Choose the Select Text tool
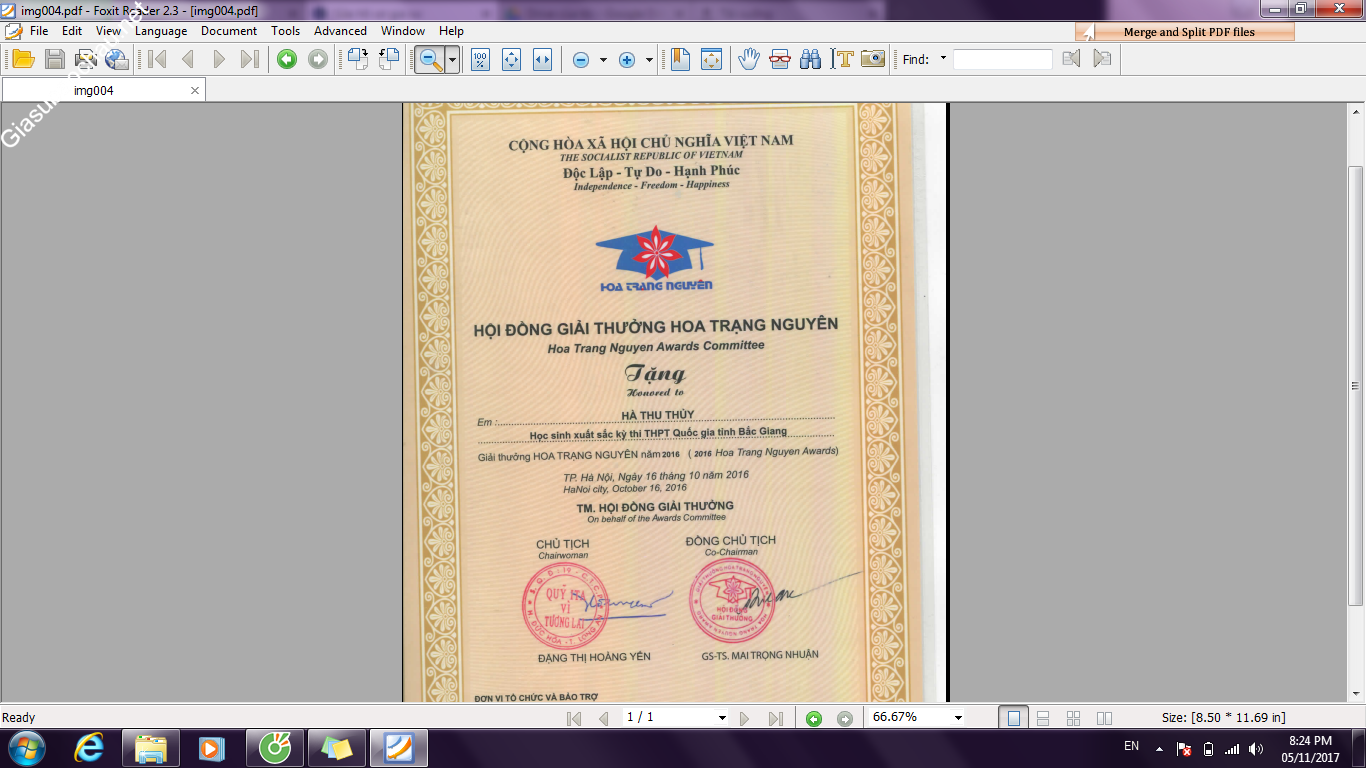Image resolution: width=1366 pixels, height=768 pixels. pyautogui.click(x=842, y=59)
